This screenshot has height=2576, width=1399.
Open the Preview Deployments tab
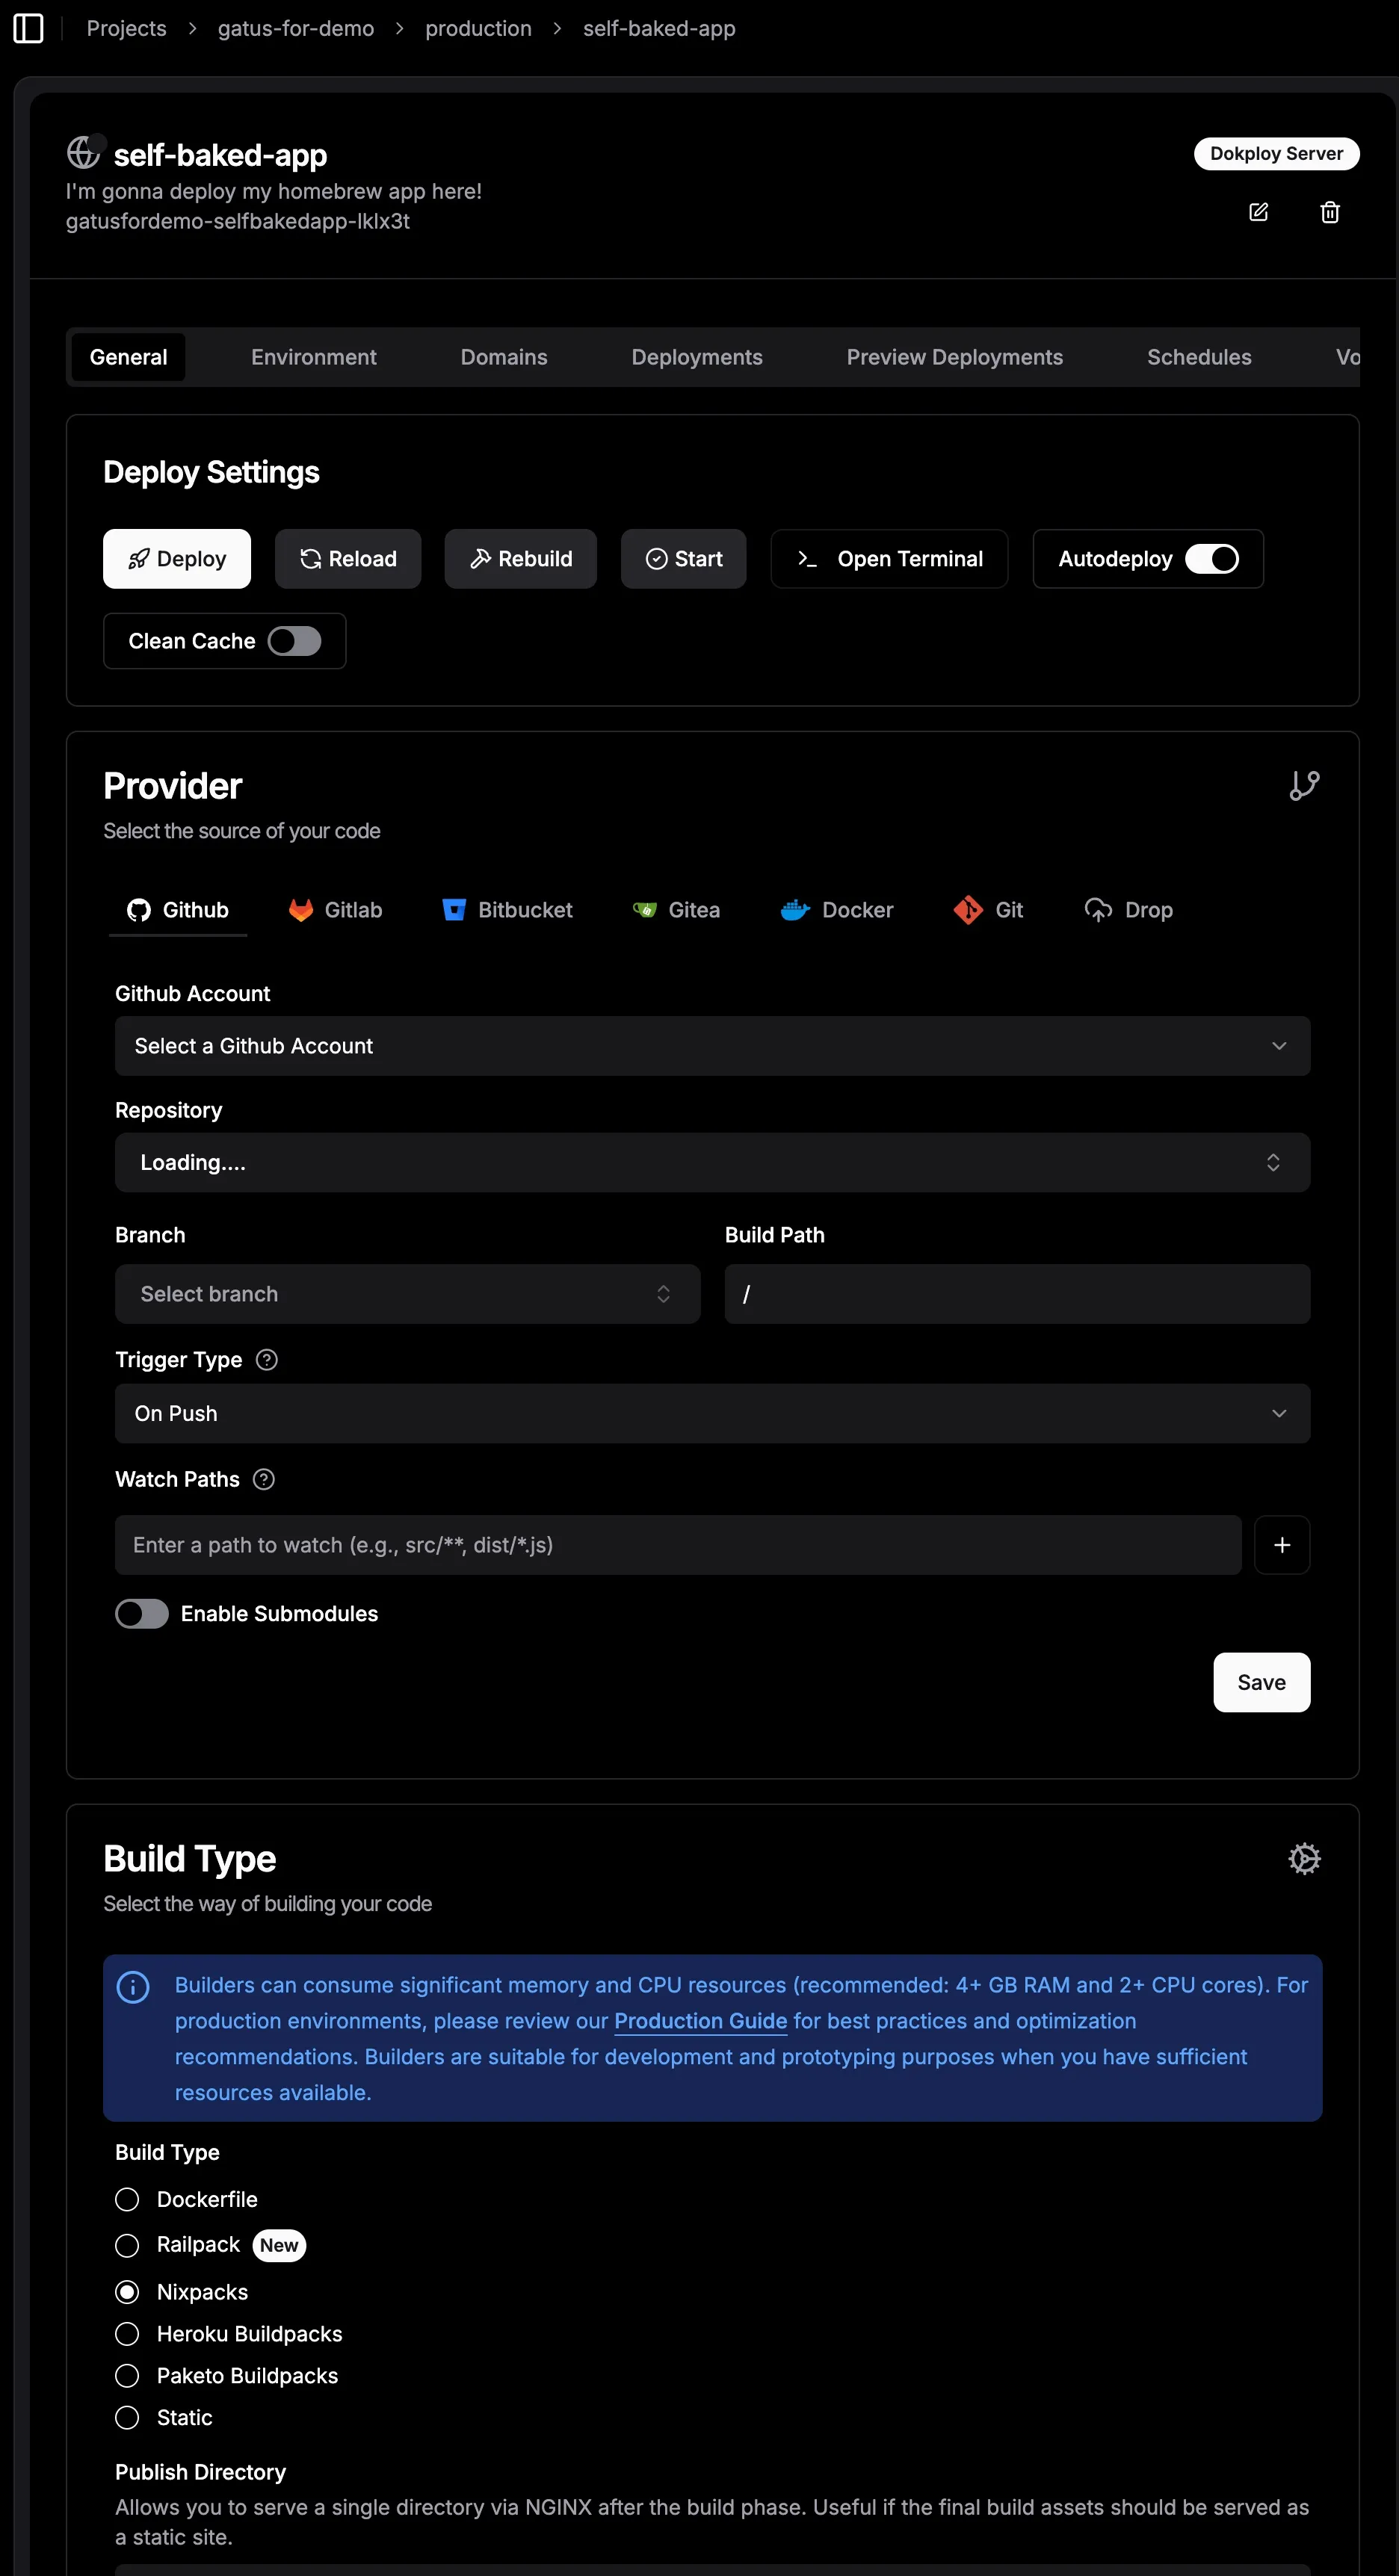(954, 357)
